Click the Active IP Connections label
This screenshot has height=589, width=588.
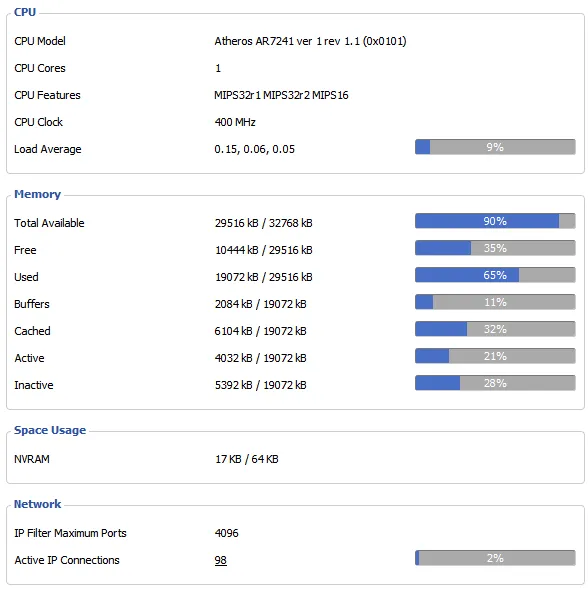coord(67,560)
